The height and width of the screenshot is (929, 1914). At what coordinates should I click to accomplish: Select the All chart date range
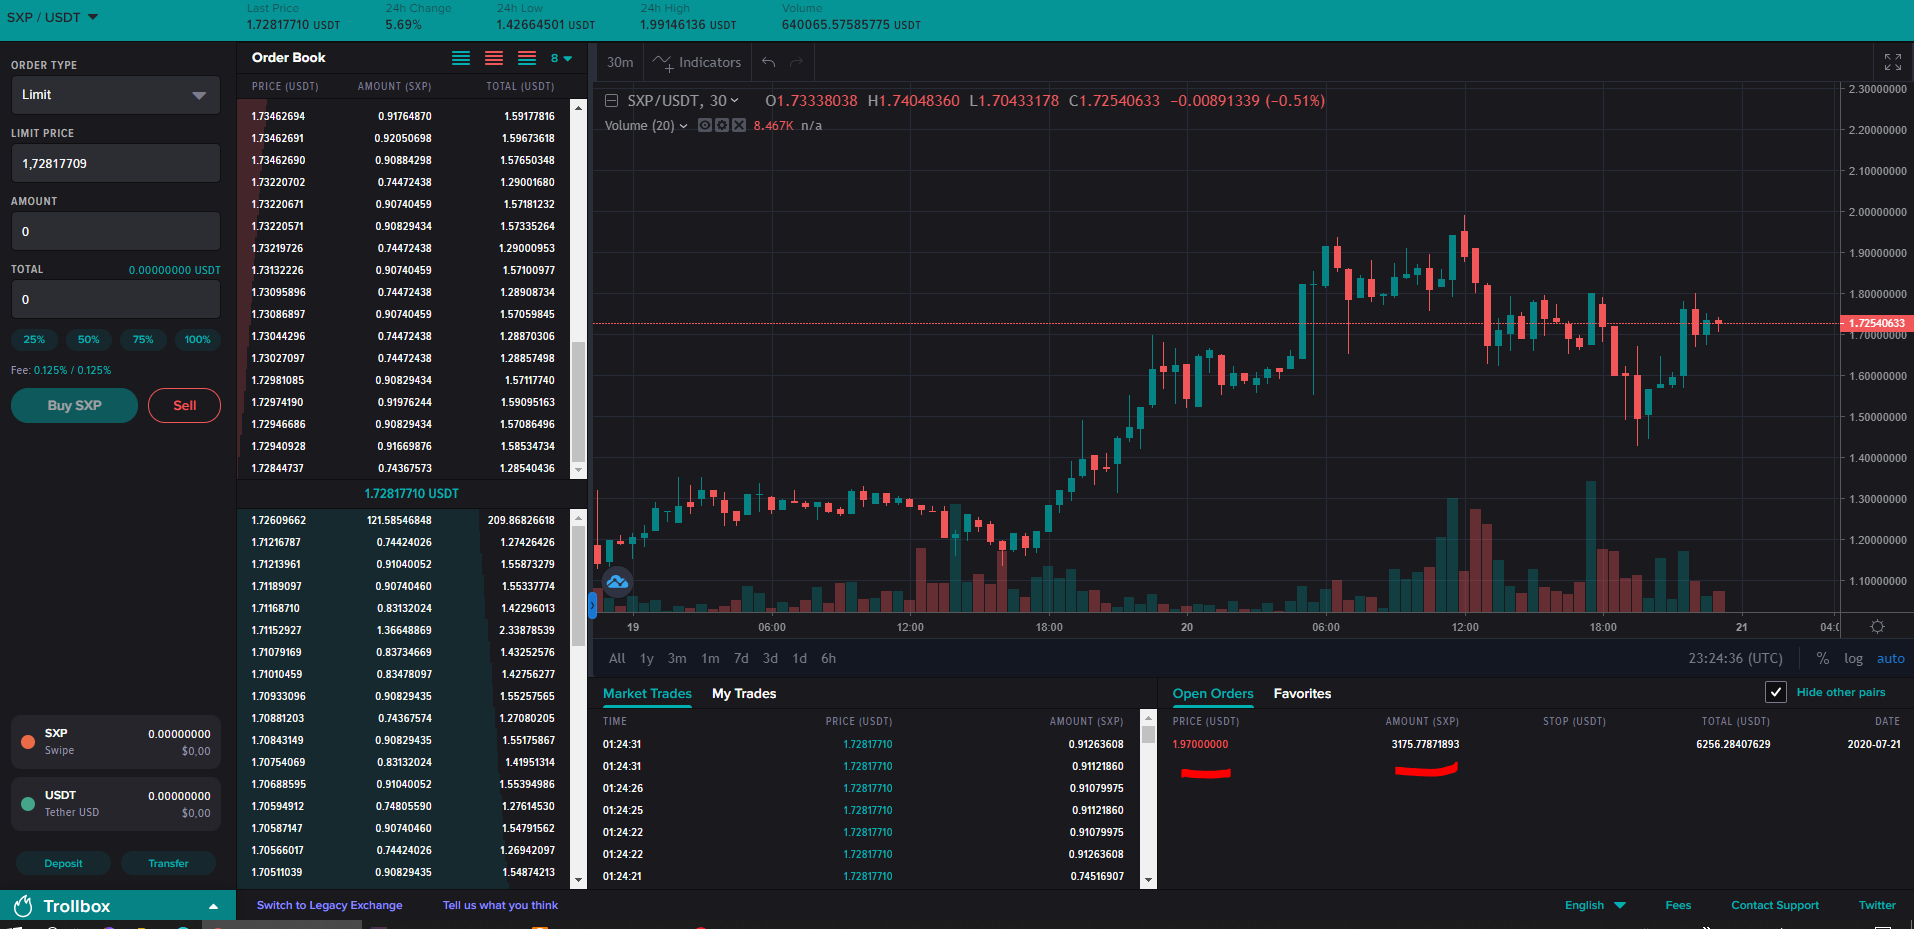617,659
